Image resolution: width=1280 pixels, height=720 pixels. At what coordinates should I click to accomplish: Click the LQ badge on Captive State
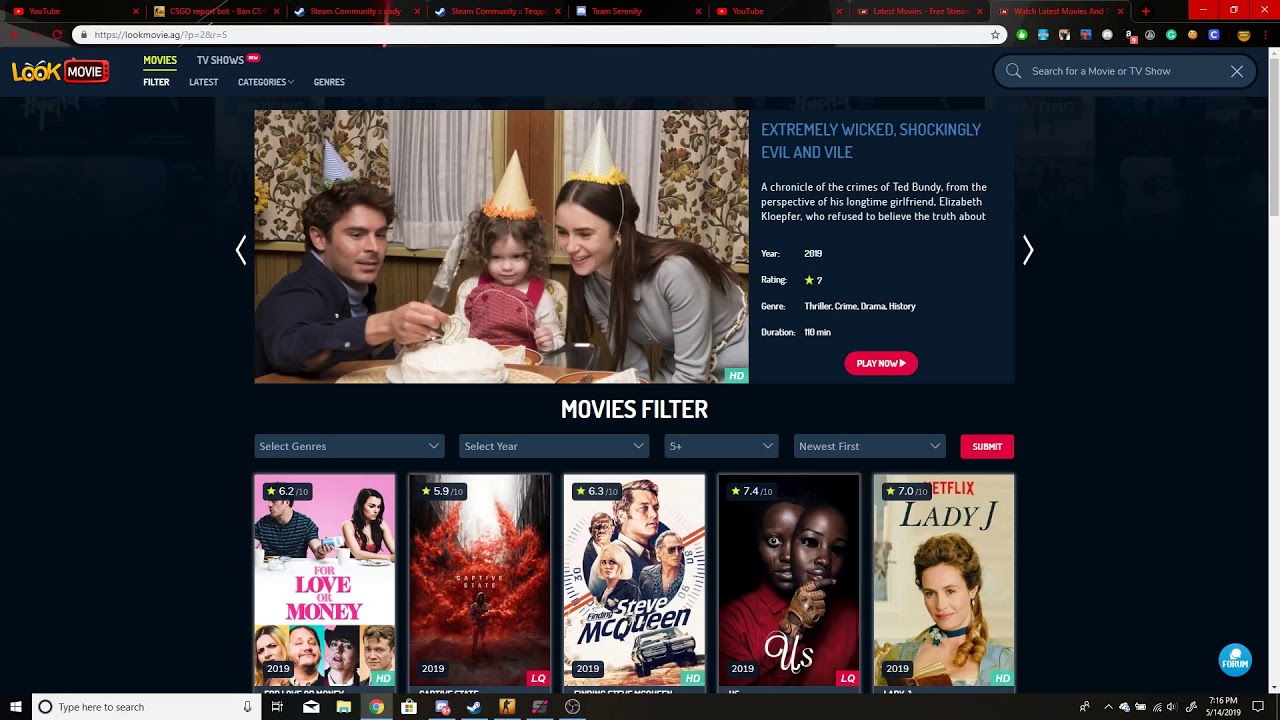pyautogui.click(x=538, y=678)
